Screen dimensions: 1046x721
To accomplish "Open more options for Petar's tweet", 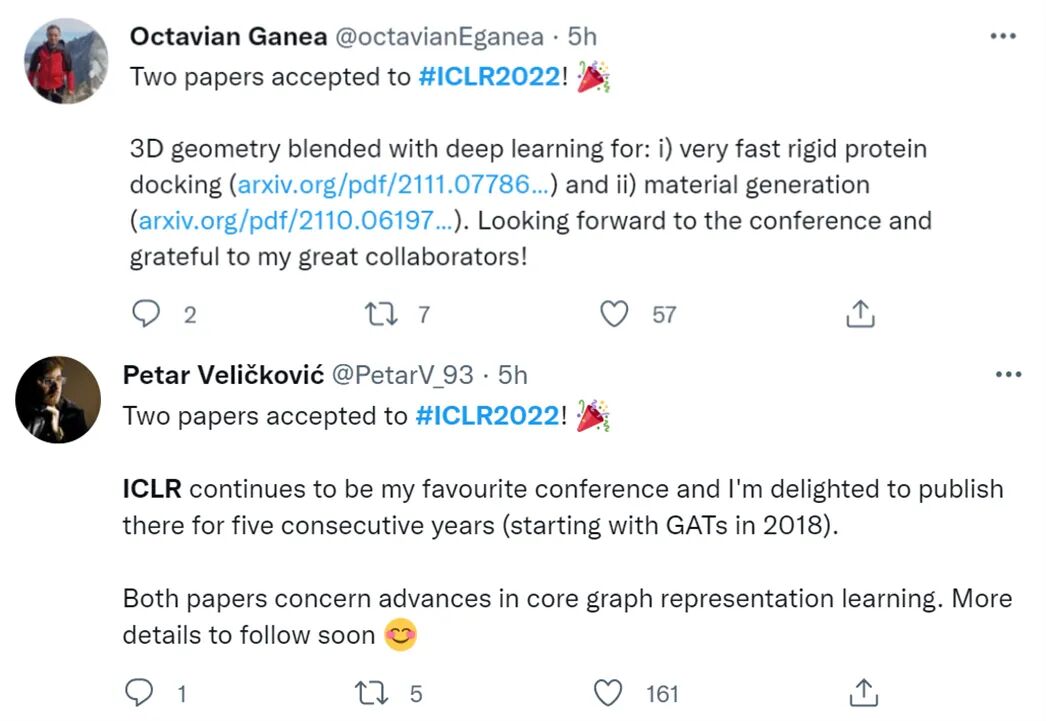I will point(1009,374).
